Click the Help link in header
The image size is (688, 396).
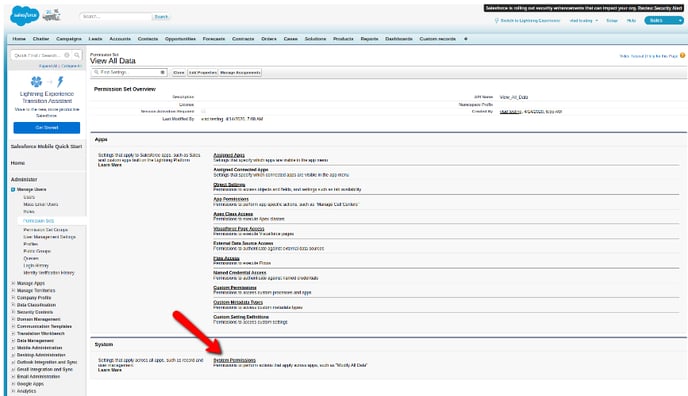631,21
